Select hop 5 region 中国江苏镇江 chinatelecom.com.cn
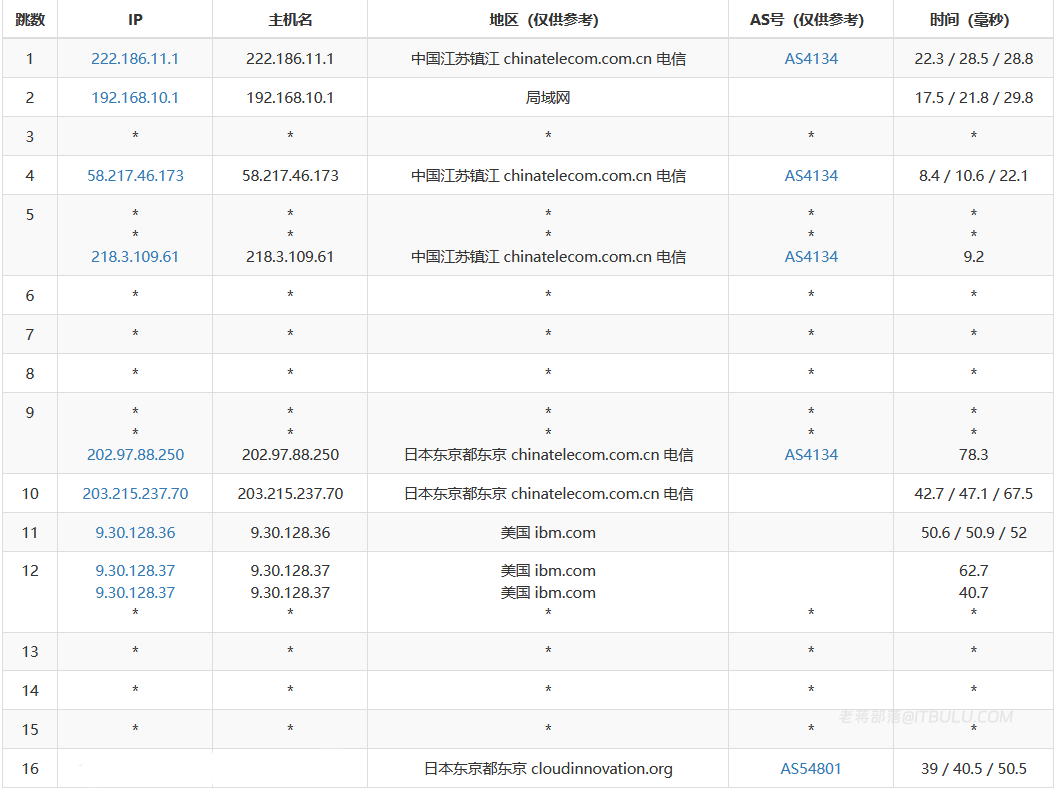The height and width of the screenshot is (788, 1064). click(x=548, y=257)
